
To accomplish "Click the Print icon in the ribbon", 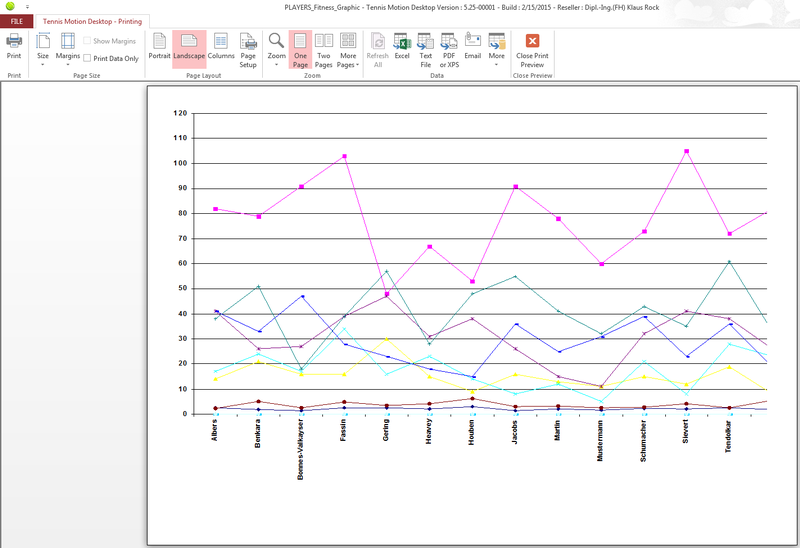I will click(x=14, y=46).
